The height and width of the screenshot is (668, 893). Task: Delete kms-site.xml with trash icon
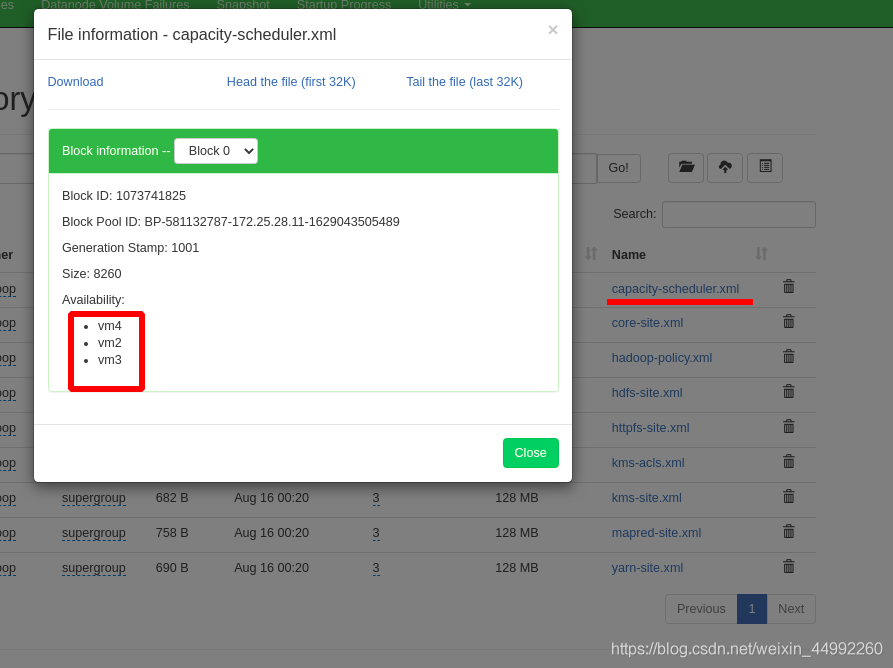click(x=789, y=497)
